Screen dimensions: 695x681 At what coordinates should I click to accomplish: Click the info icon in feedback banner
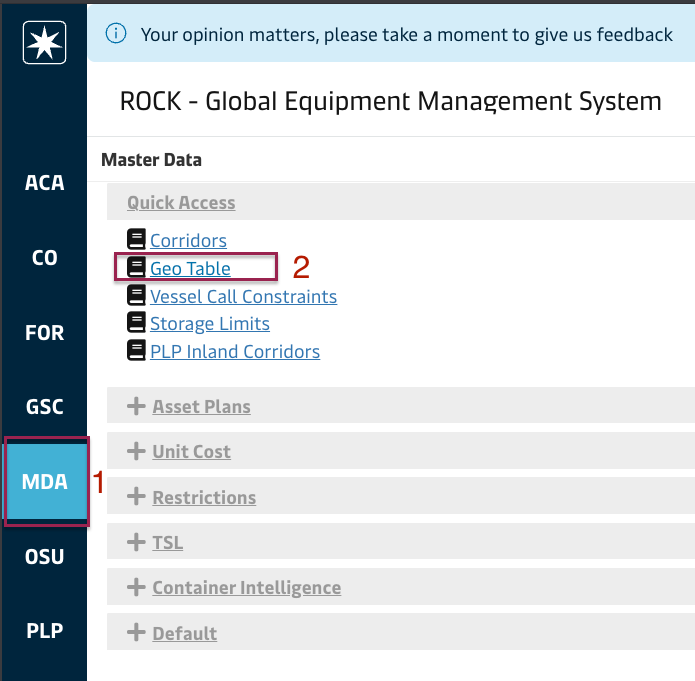[x=116, y=34]
